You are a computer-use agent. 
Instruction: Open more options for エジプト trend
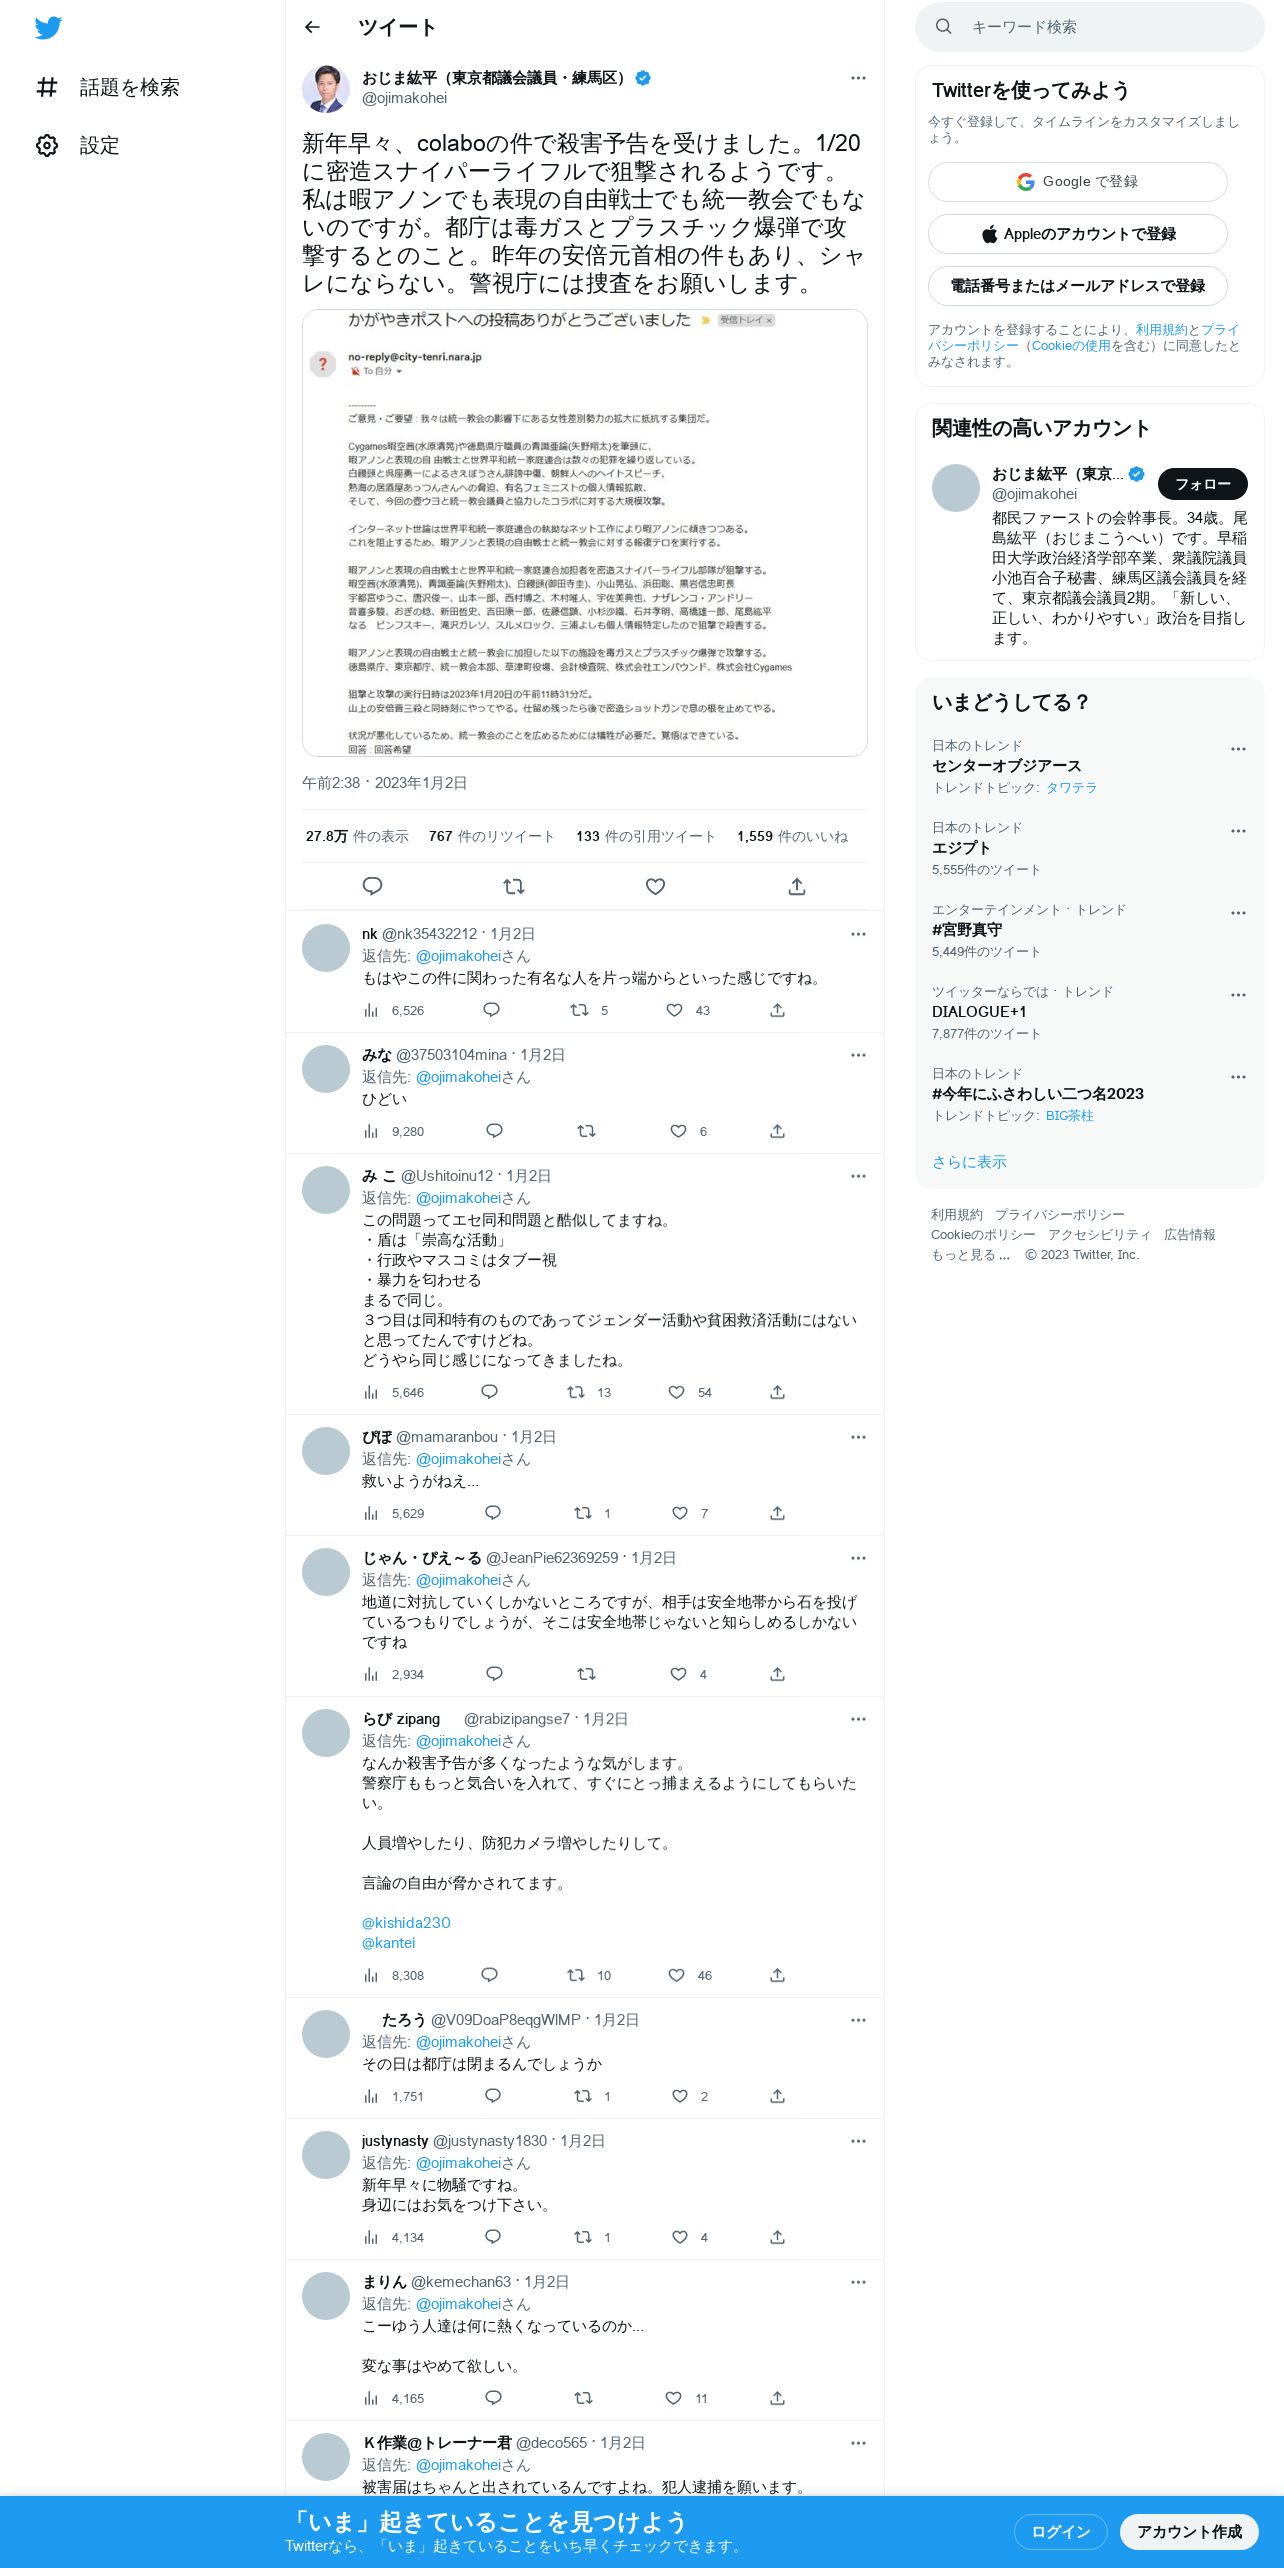click(x=1238, y=831)
